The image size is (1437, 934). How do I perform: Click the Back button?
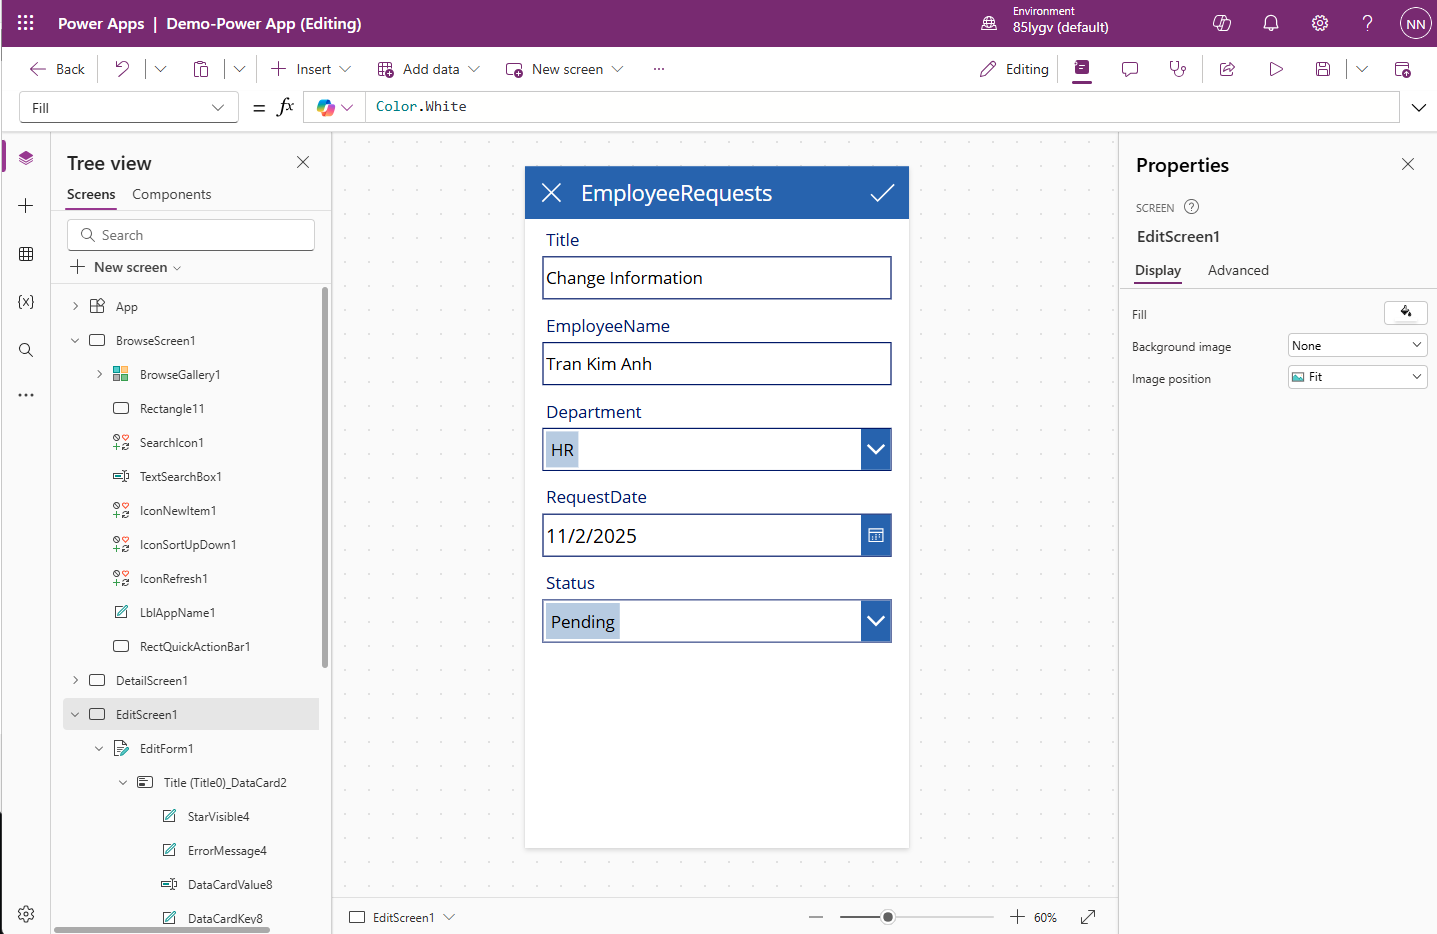(x=58, y=69)
